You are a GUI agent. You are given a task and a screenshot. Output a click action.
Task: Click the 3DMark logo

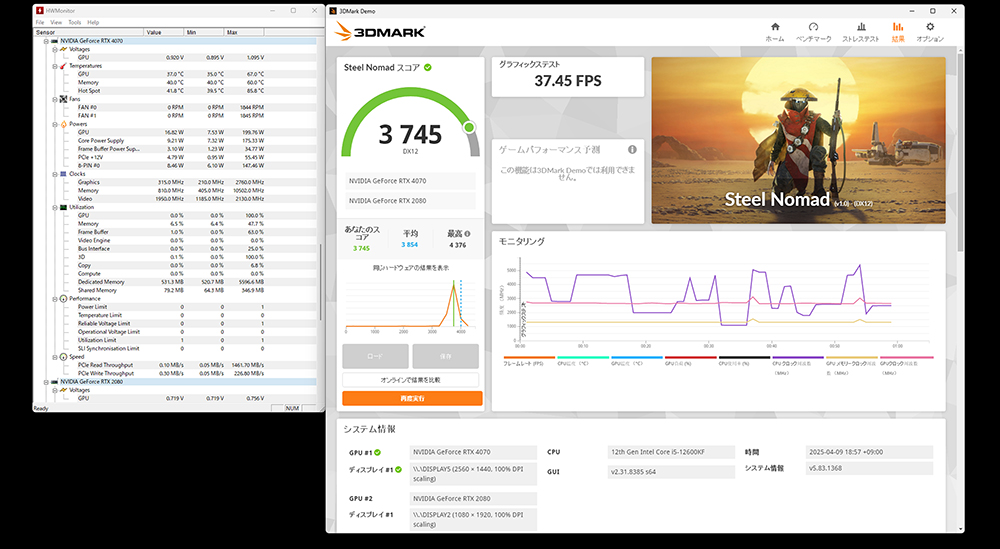coord(380,31)
